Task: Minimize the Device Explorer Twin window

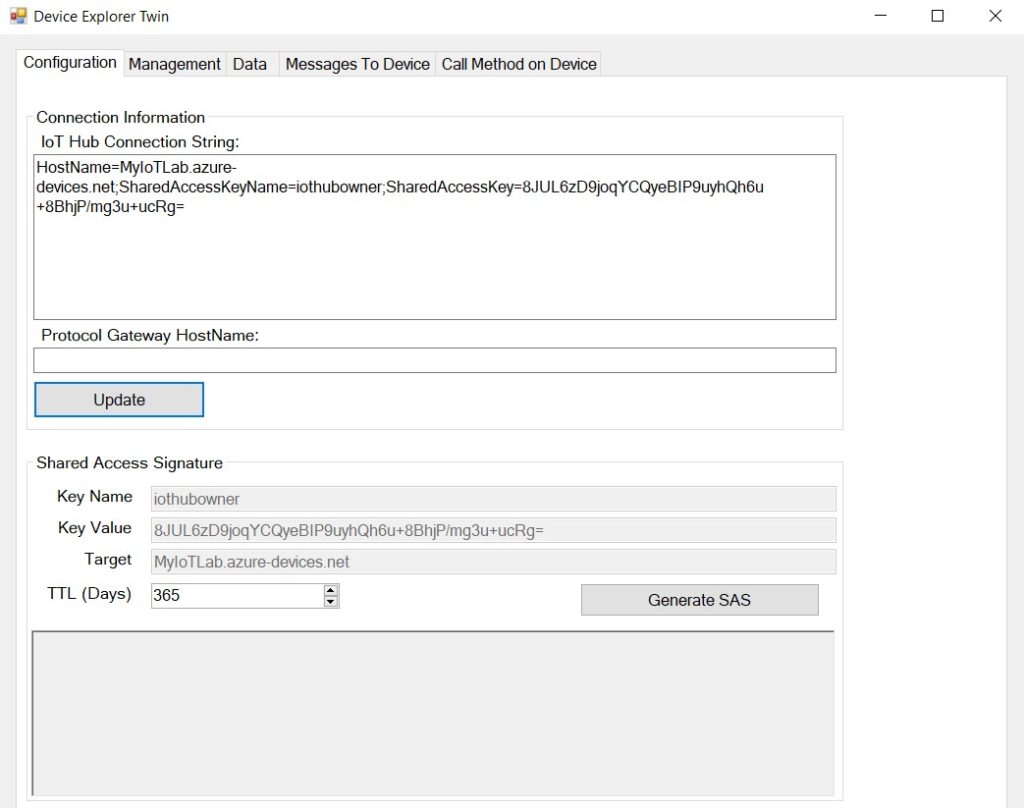Action: 877,16
